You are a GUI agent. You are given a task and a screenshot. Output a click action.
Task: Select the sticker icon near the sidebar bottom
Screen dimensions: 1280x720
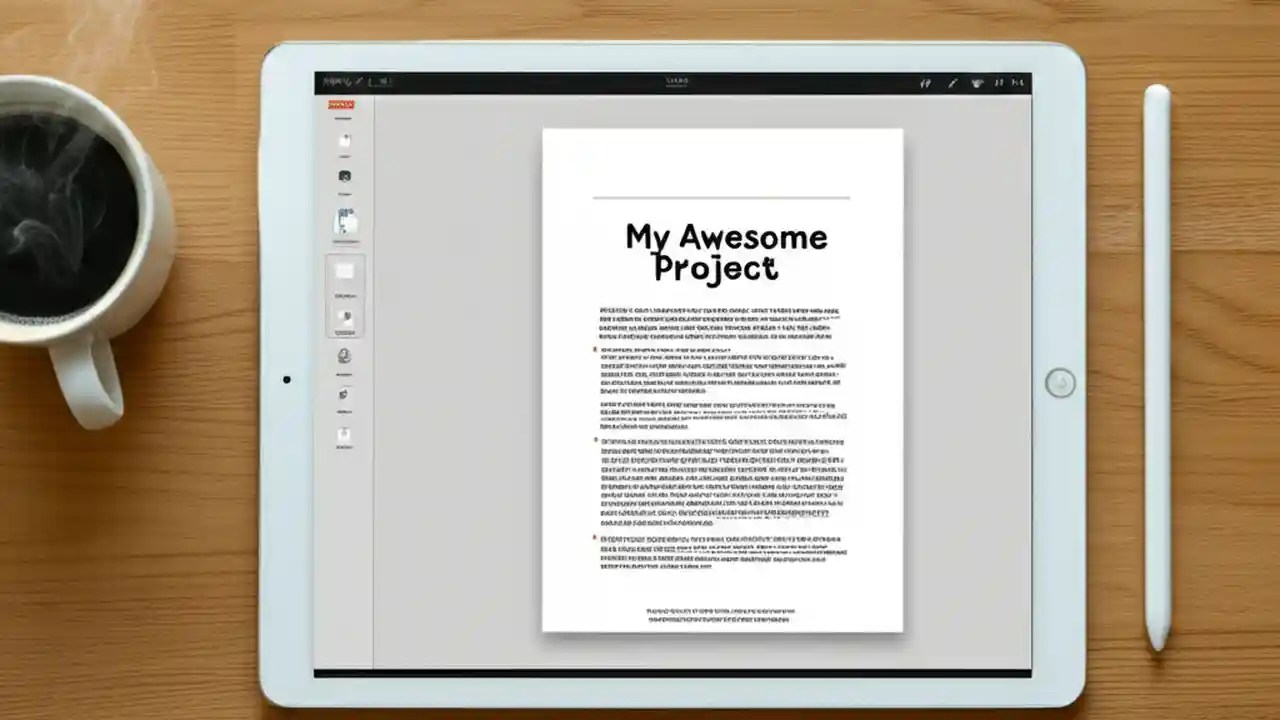click(343, 395)
